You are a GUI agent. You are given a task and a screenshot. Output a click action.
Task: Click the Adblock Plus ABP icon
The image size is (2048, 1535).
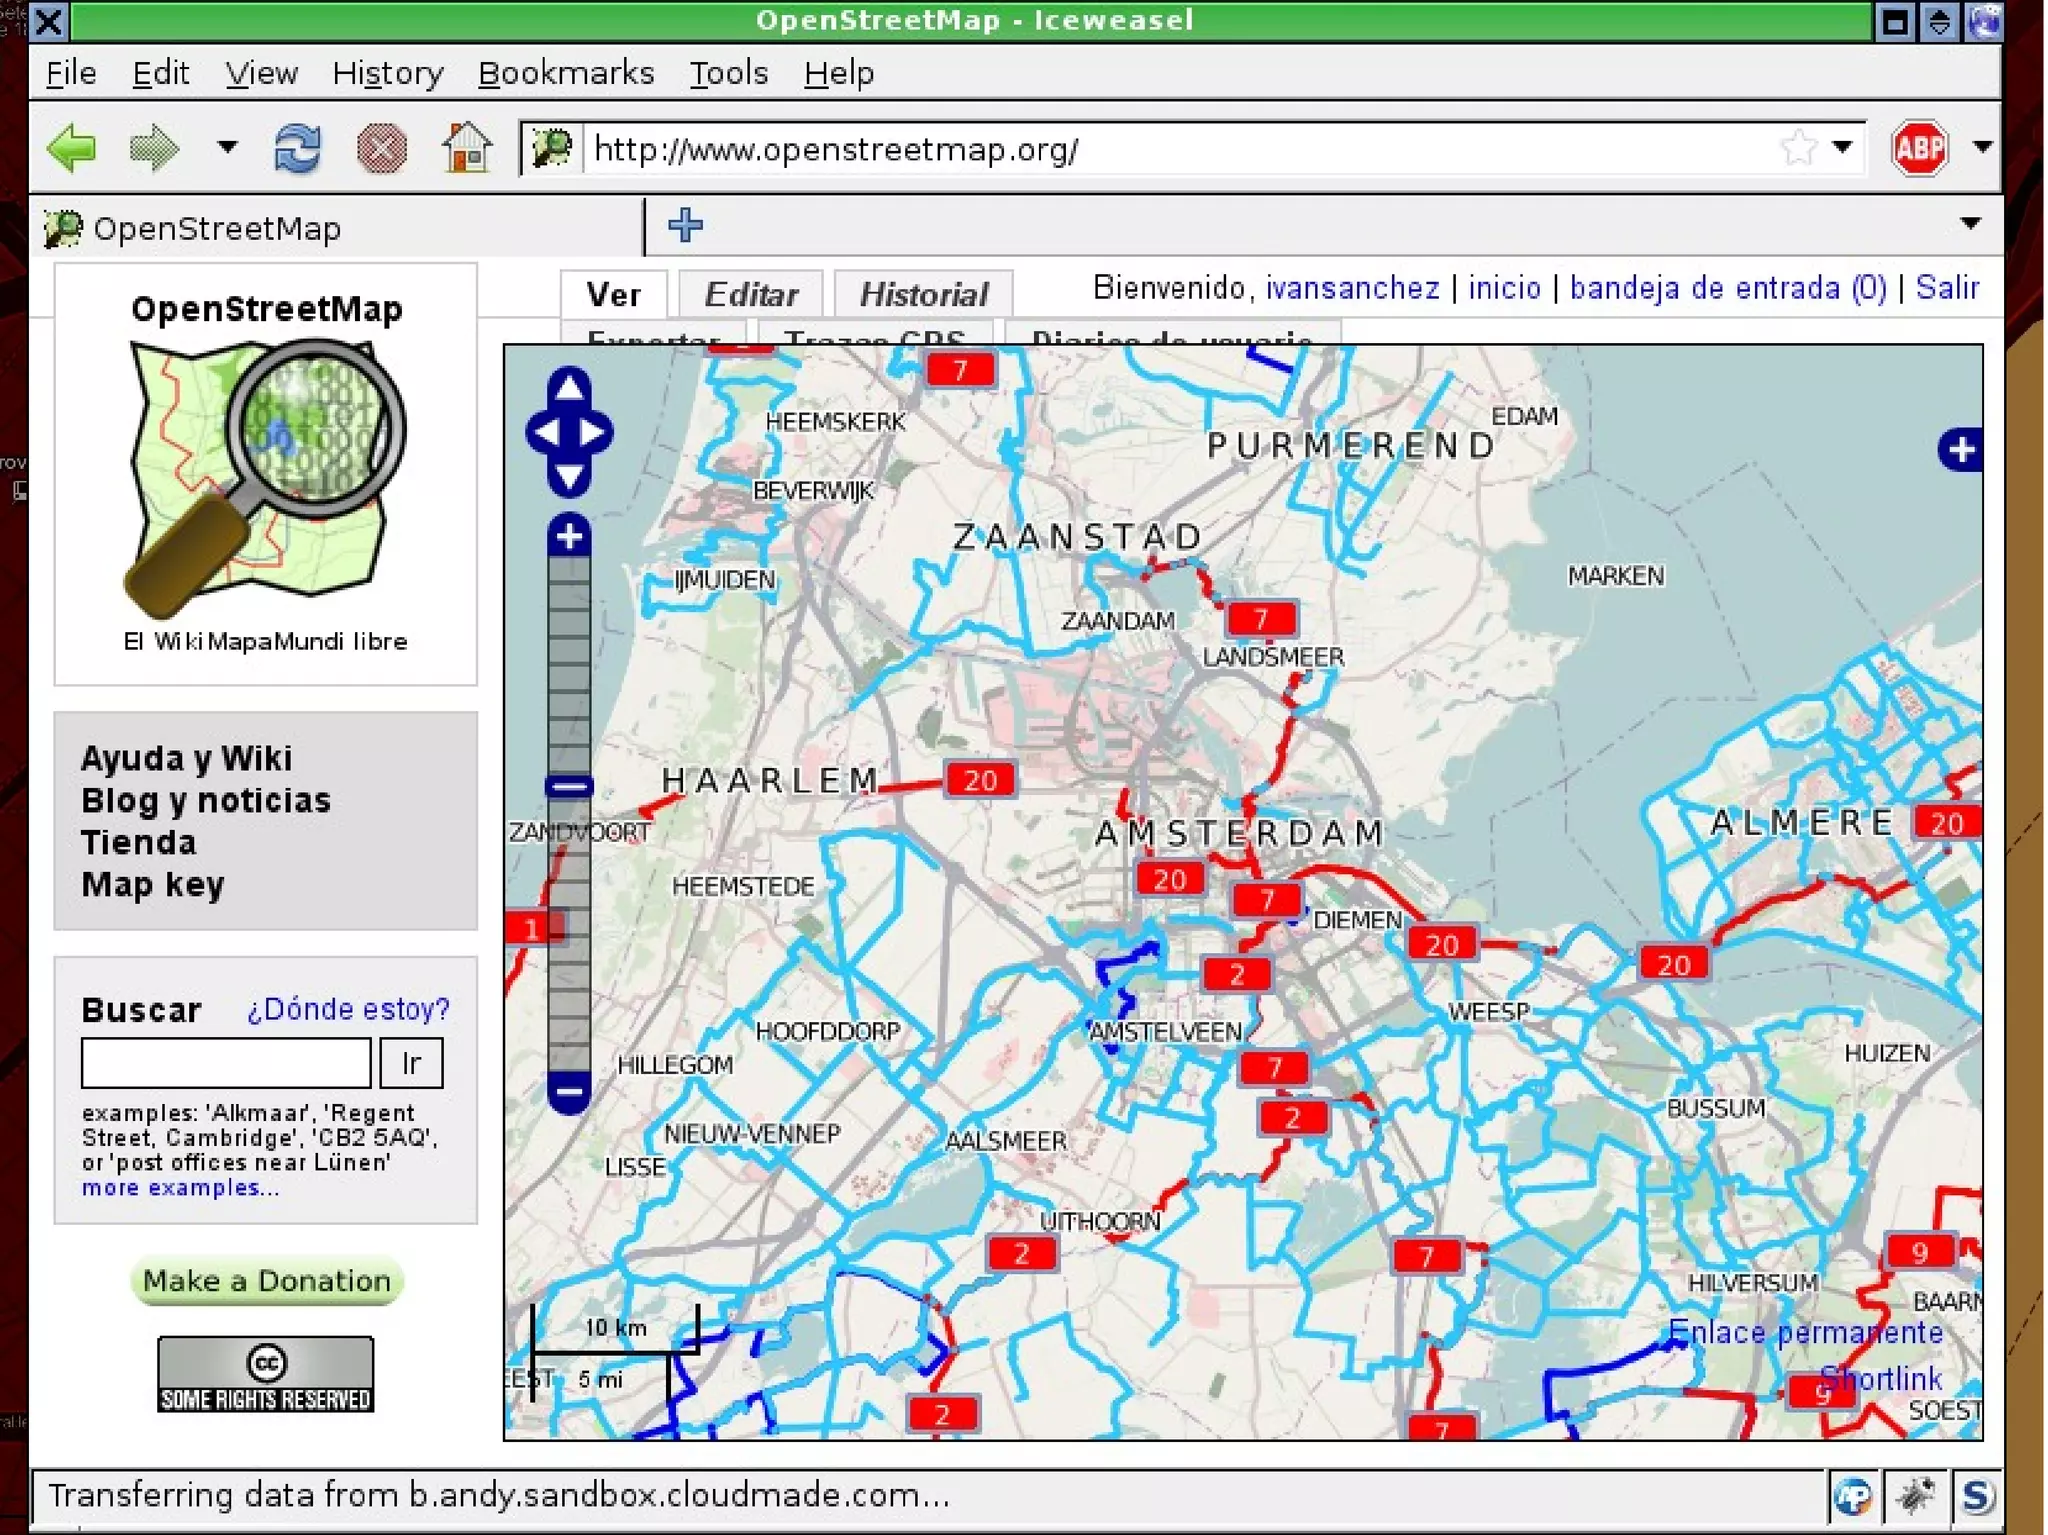tap(1918, 148)
